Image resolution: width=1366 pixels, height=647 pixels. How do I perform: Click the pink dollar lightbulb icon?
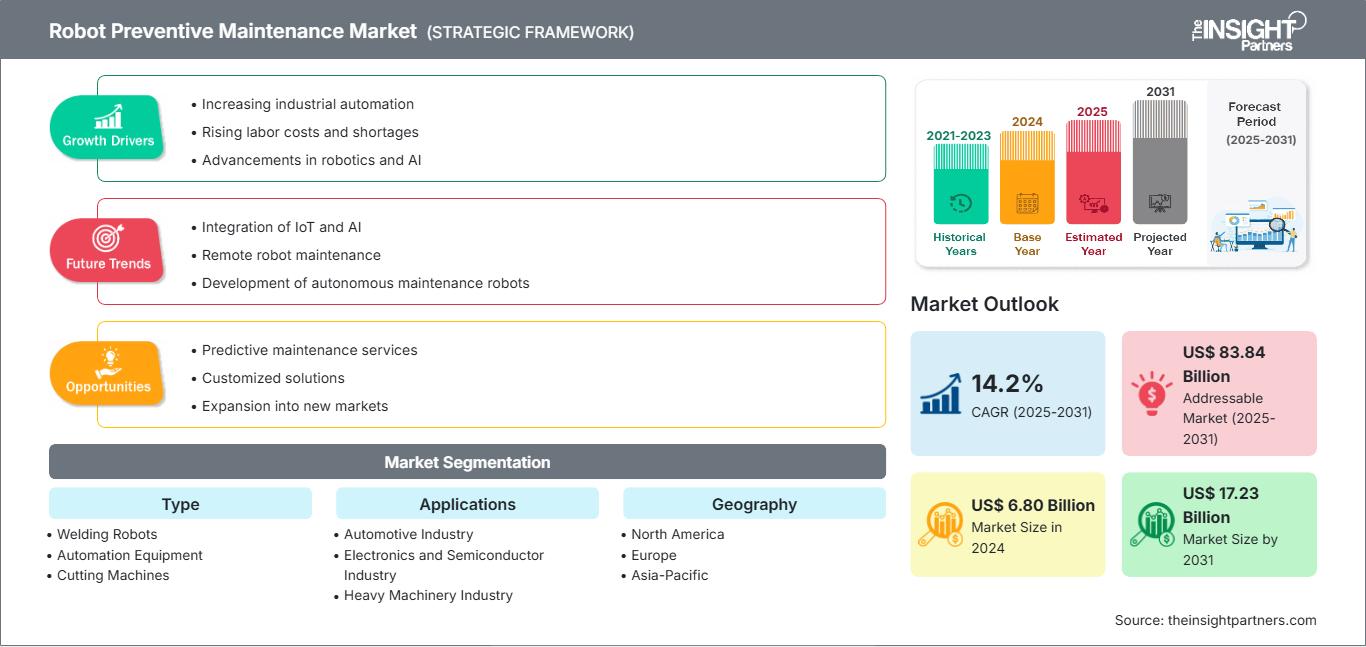coord(1152,392)
